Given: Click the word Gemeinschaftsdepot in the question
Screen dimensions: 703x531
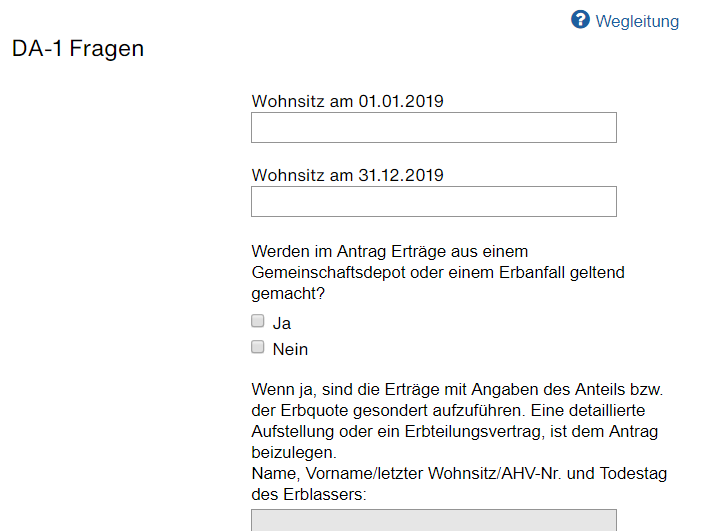Looking at the screenshot, I should (x=328, y=273).
